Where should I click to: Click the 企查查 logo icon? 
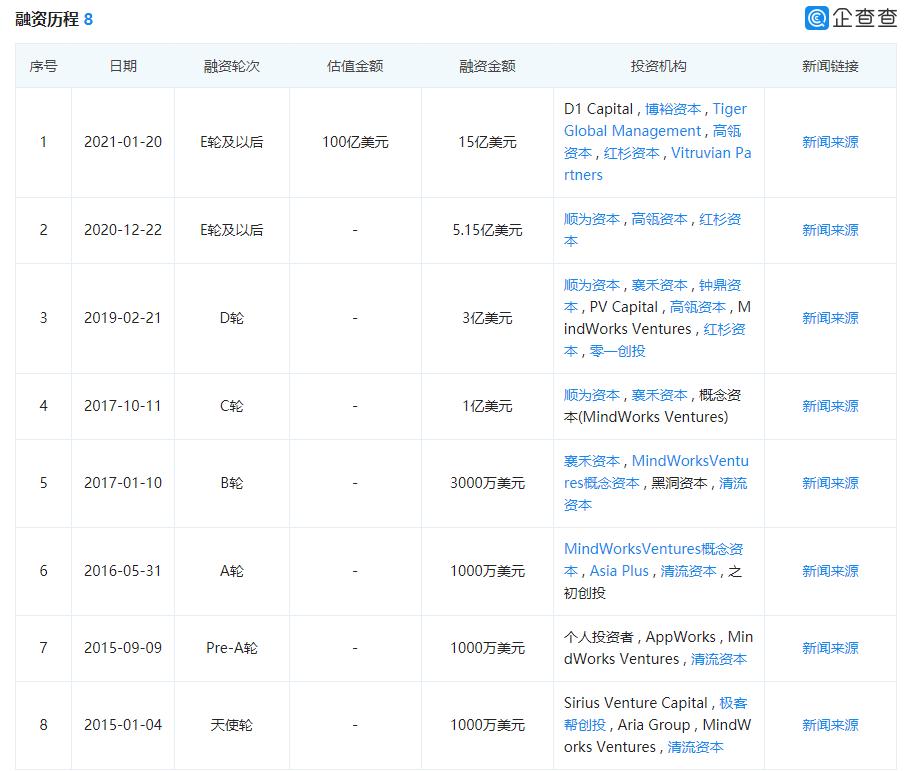(x=816, y=18)
